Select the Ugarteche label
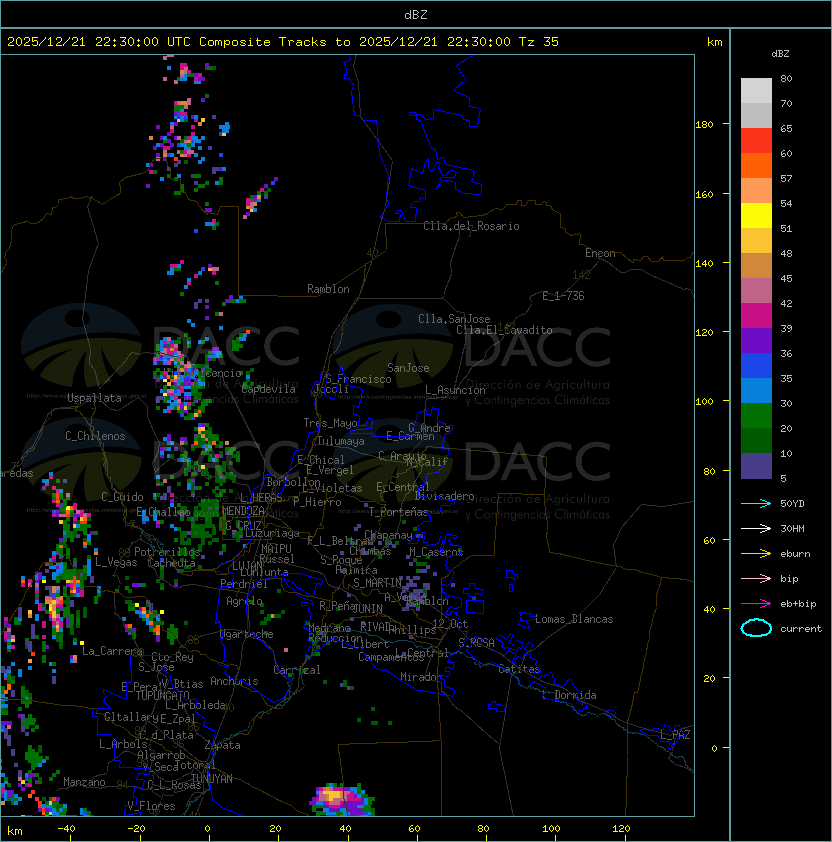832x842 pixels. 247,634
